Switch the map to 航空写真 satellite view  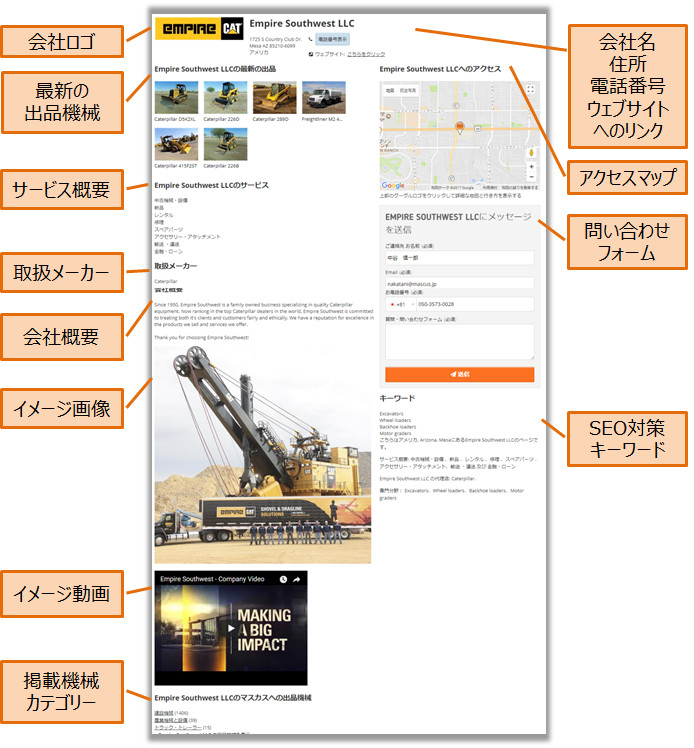(x=407, y=90)
